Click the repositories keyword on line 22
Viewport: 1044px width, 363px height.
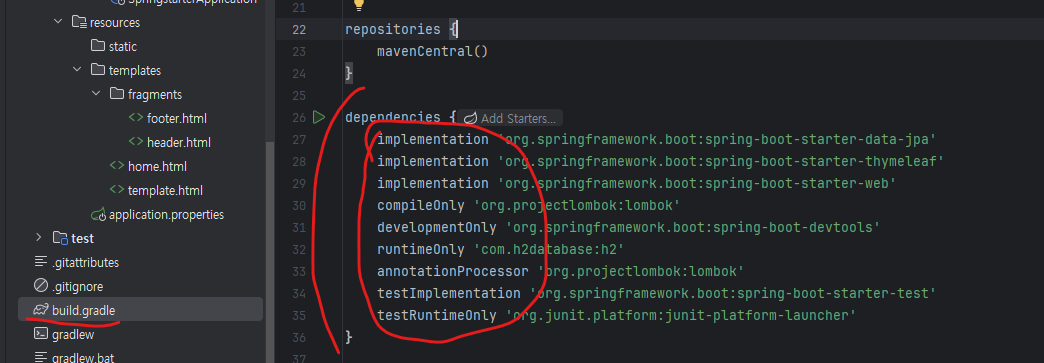pyautogui.click(x=393, y=29)
